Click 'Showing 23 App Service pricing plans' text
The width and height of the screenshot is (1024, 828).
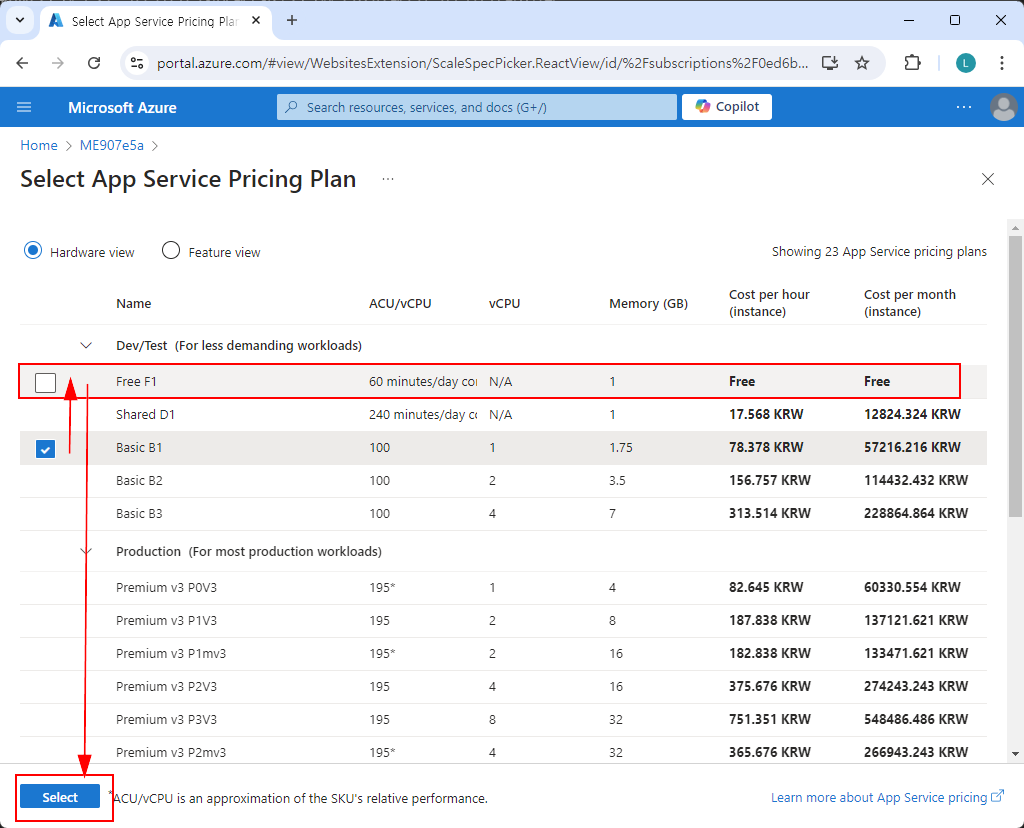[879, 251]
